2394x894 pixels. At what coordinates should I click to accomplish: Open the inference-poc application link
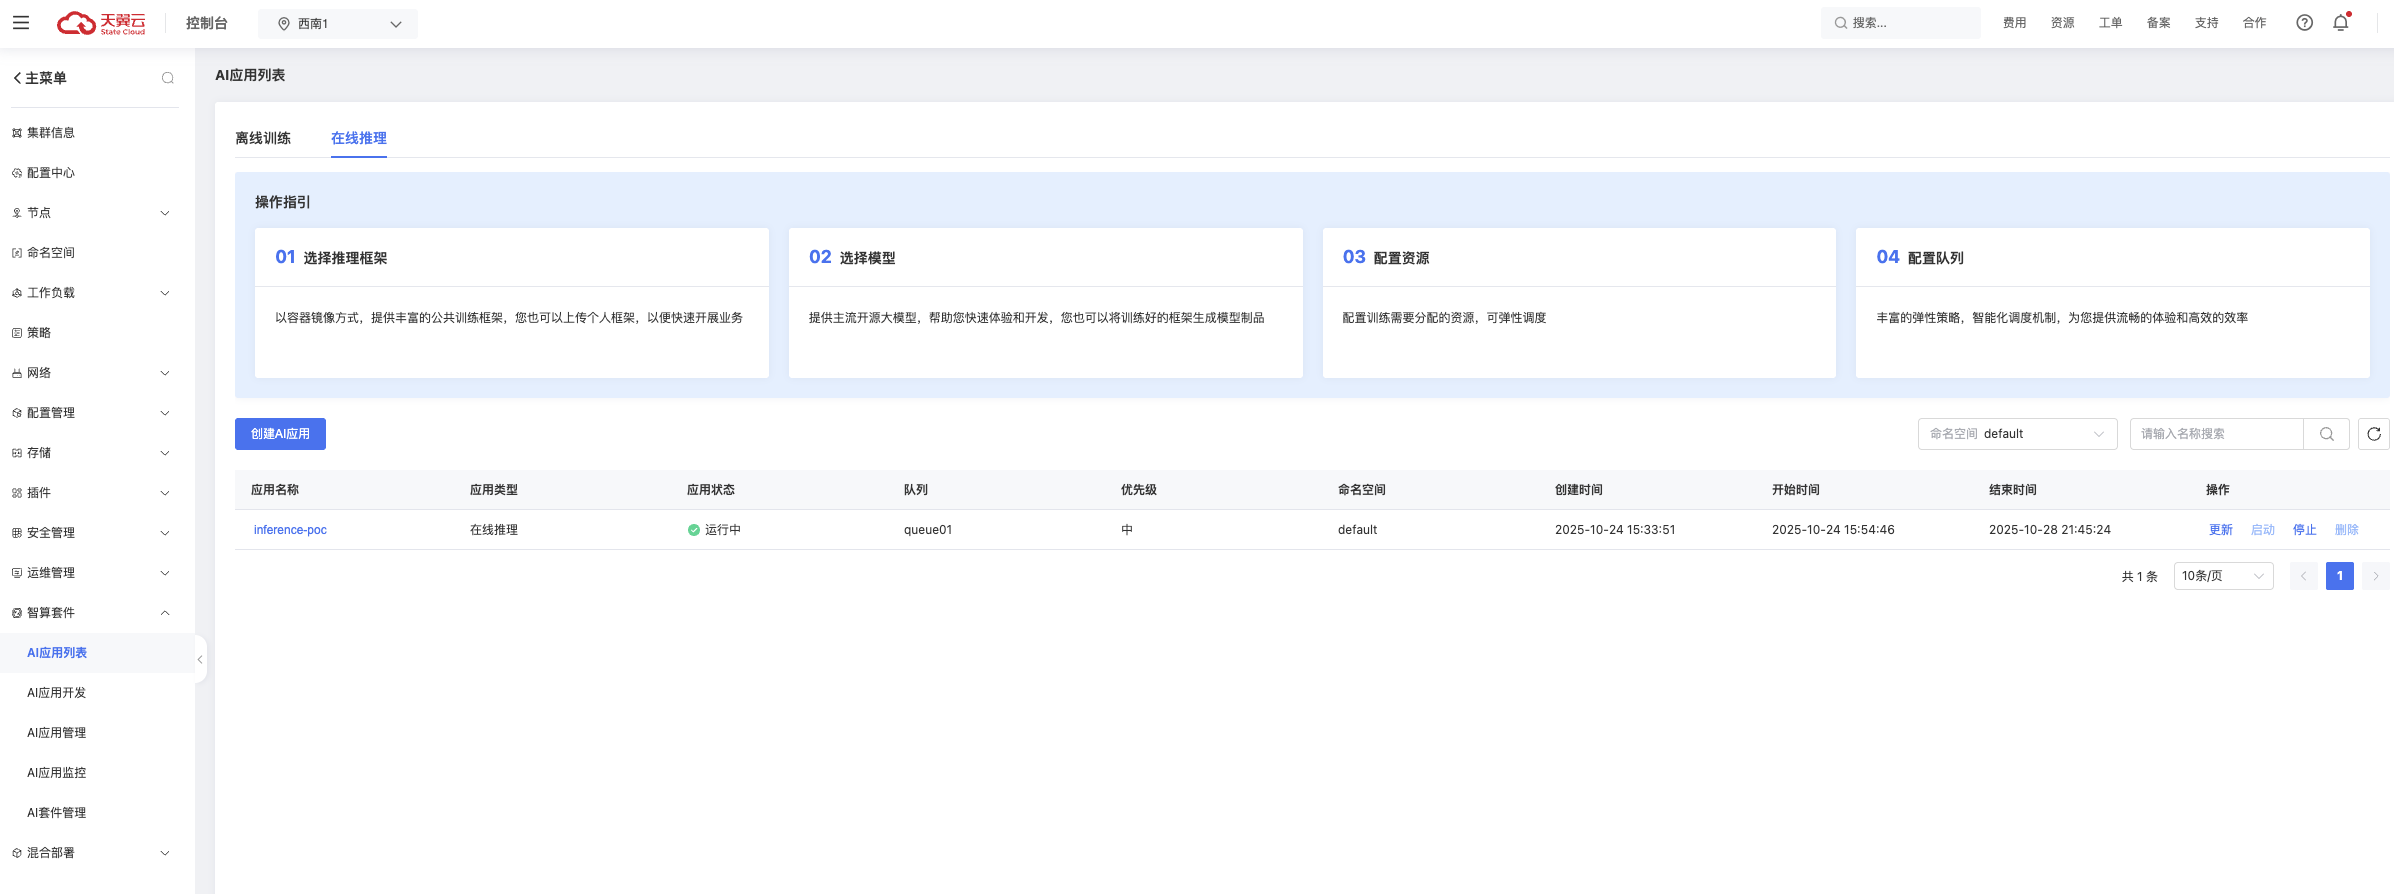pos(290,530)
